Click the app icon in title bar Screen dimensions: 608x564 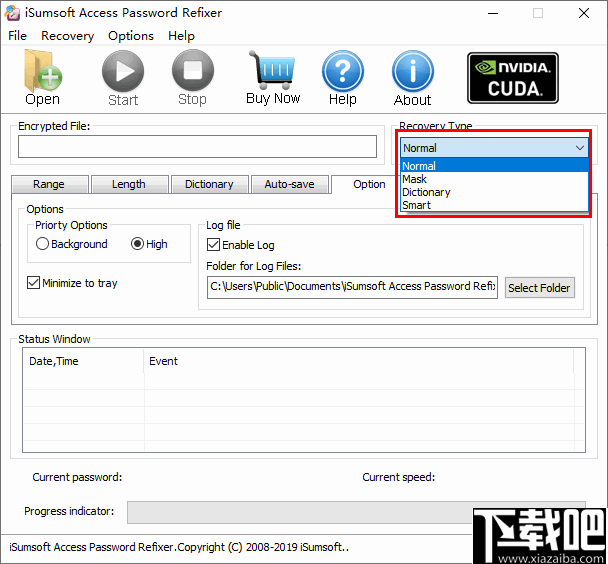[x=12, y=13]
